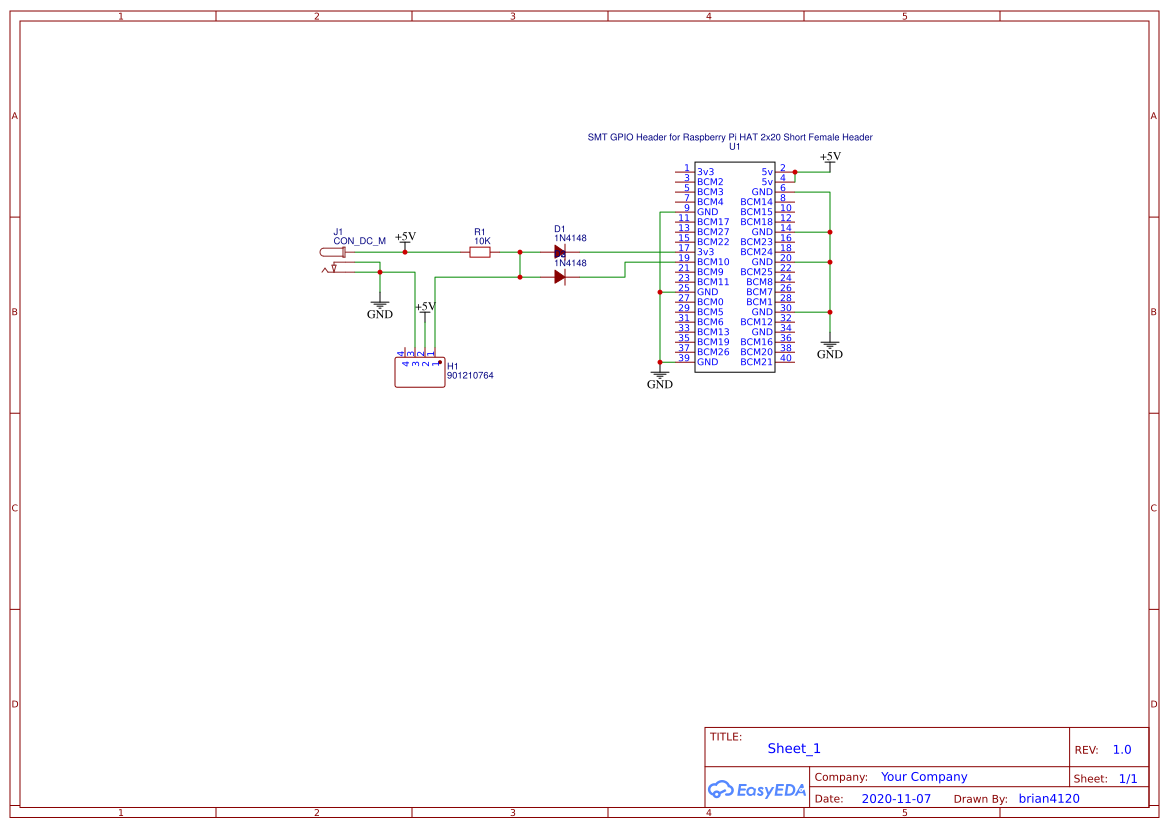The width and height of the screenshot is (1169, 828).
Task: Click the D1 1N4148 diode symbol
Action: 558,252
